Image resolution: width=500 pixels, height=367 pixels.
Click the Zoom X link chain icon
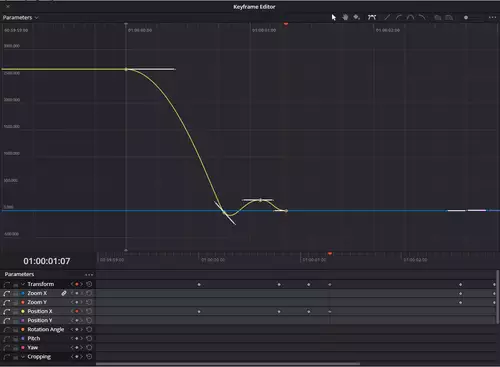point(64,293)
